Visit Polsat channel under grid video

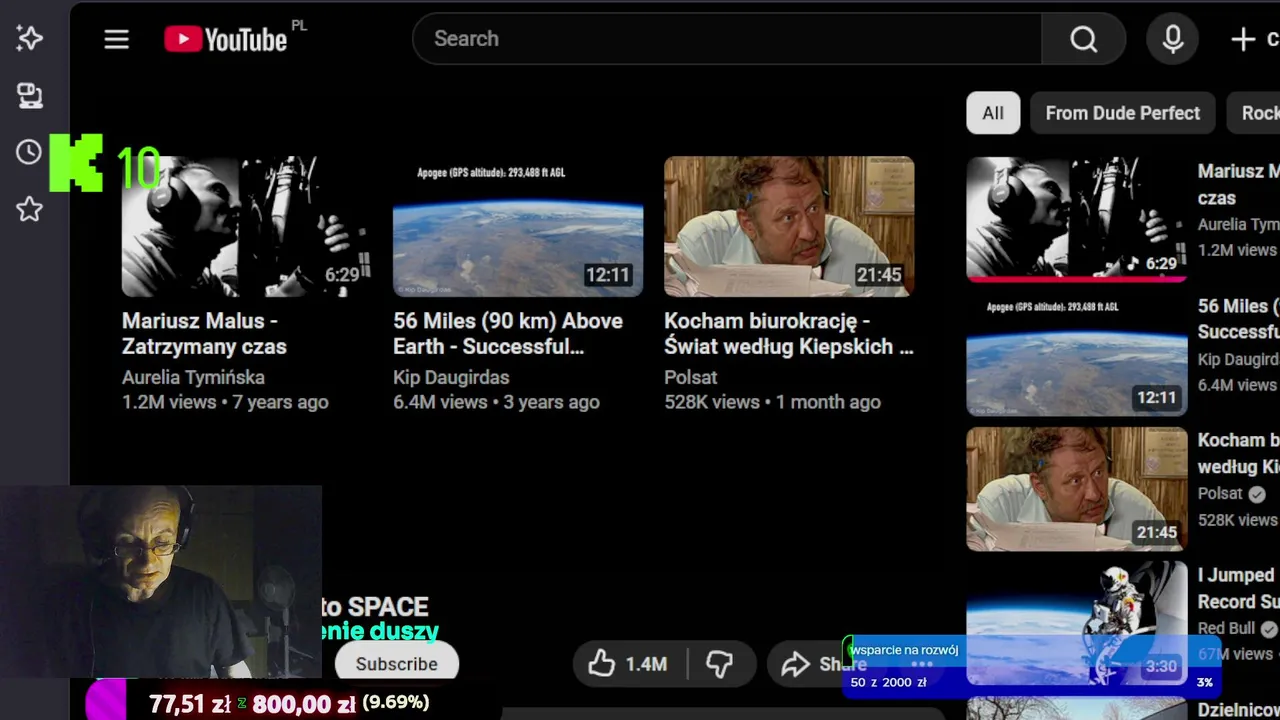[691, 377]
